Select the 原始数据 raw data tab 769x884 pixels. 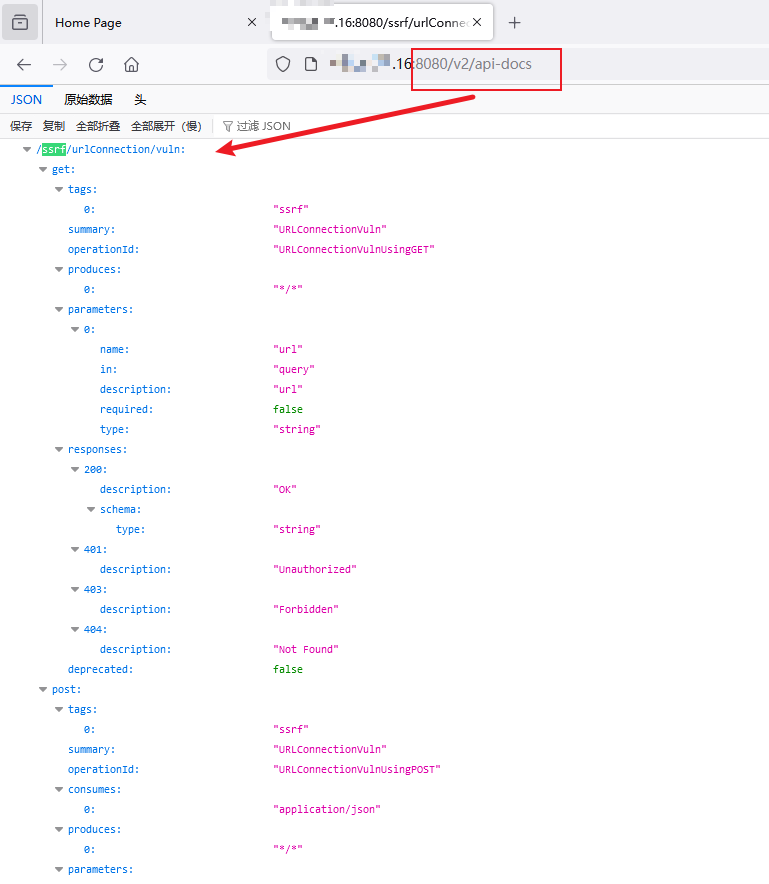pos(88,100)
